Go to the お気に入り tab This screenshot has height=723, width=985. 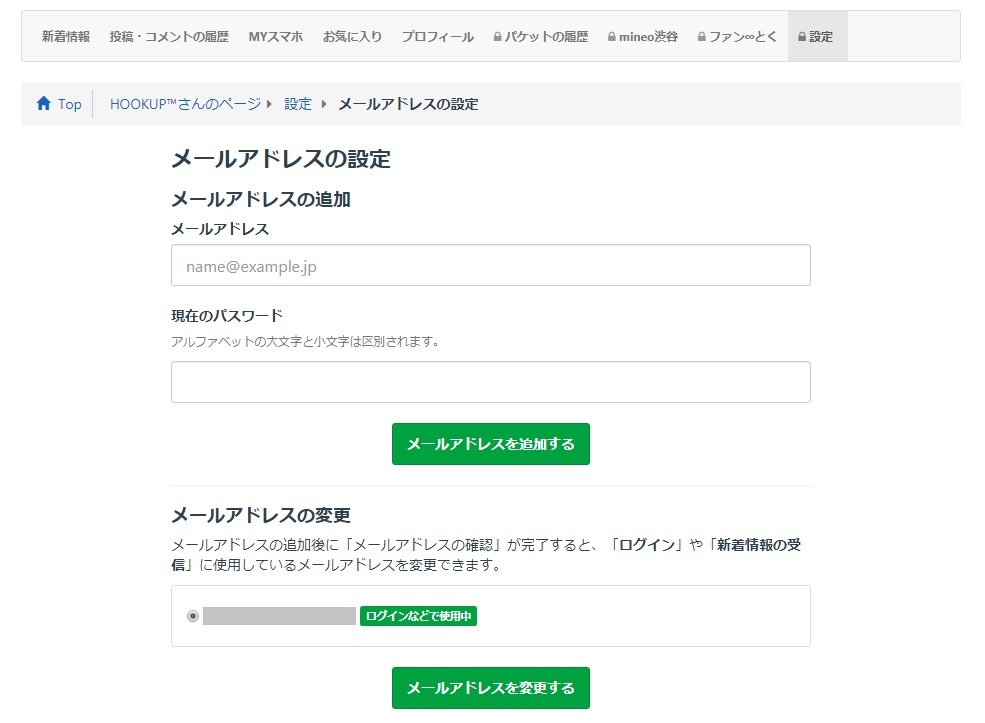[352, 37]
